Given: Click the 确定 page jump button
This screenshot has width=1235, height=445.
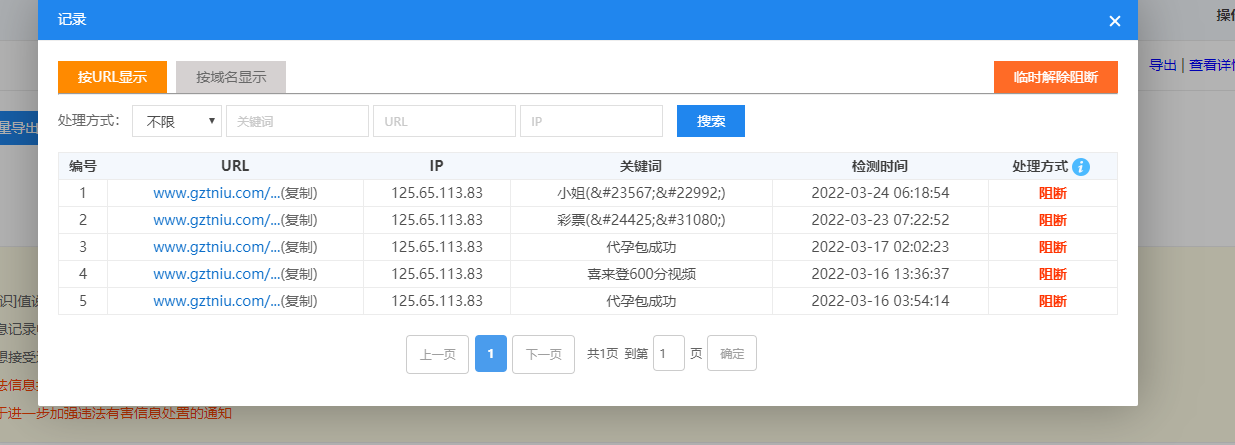Looking at the screenshot, I should [x=732, y=354].
